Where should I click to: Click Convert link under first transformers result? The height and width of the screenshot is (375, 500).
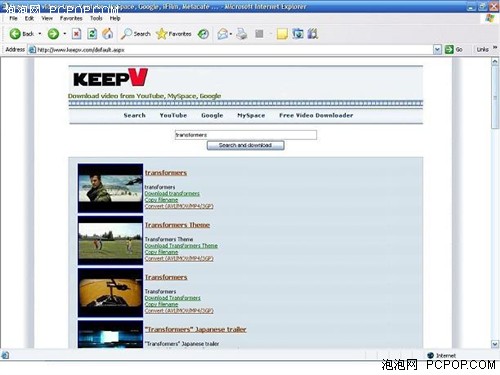[x=179, y=206]
